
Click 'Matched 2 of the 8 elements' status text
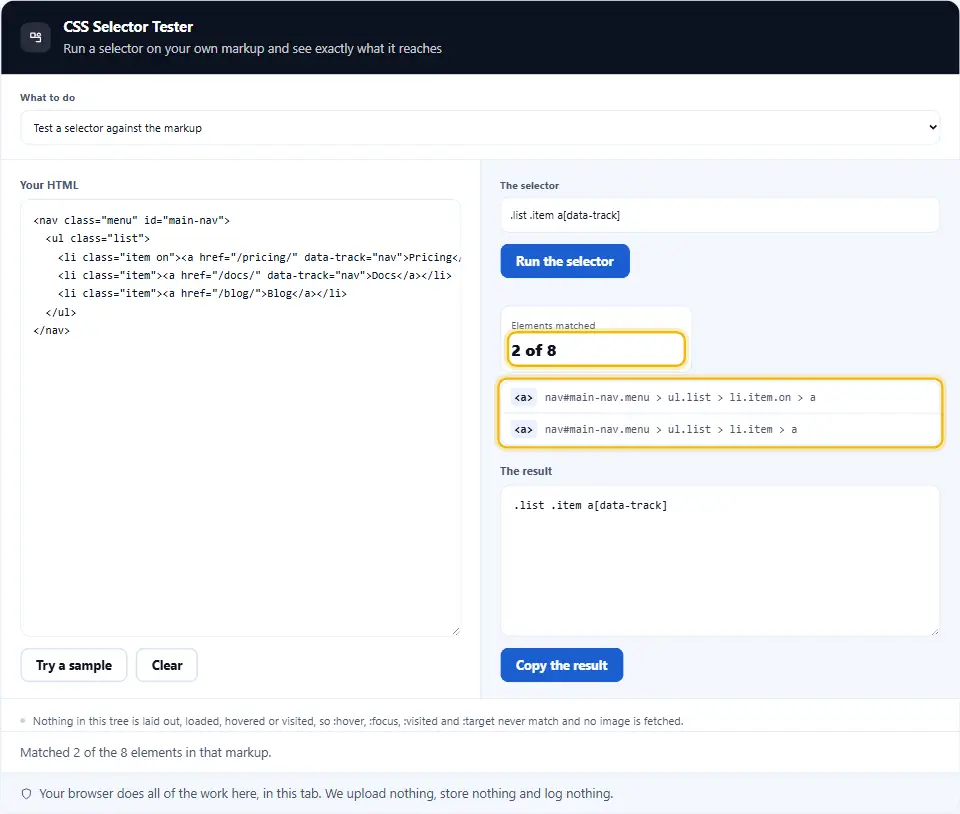coord(146,753)
